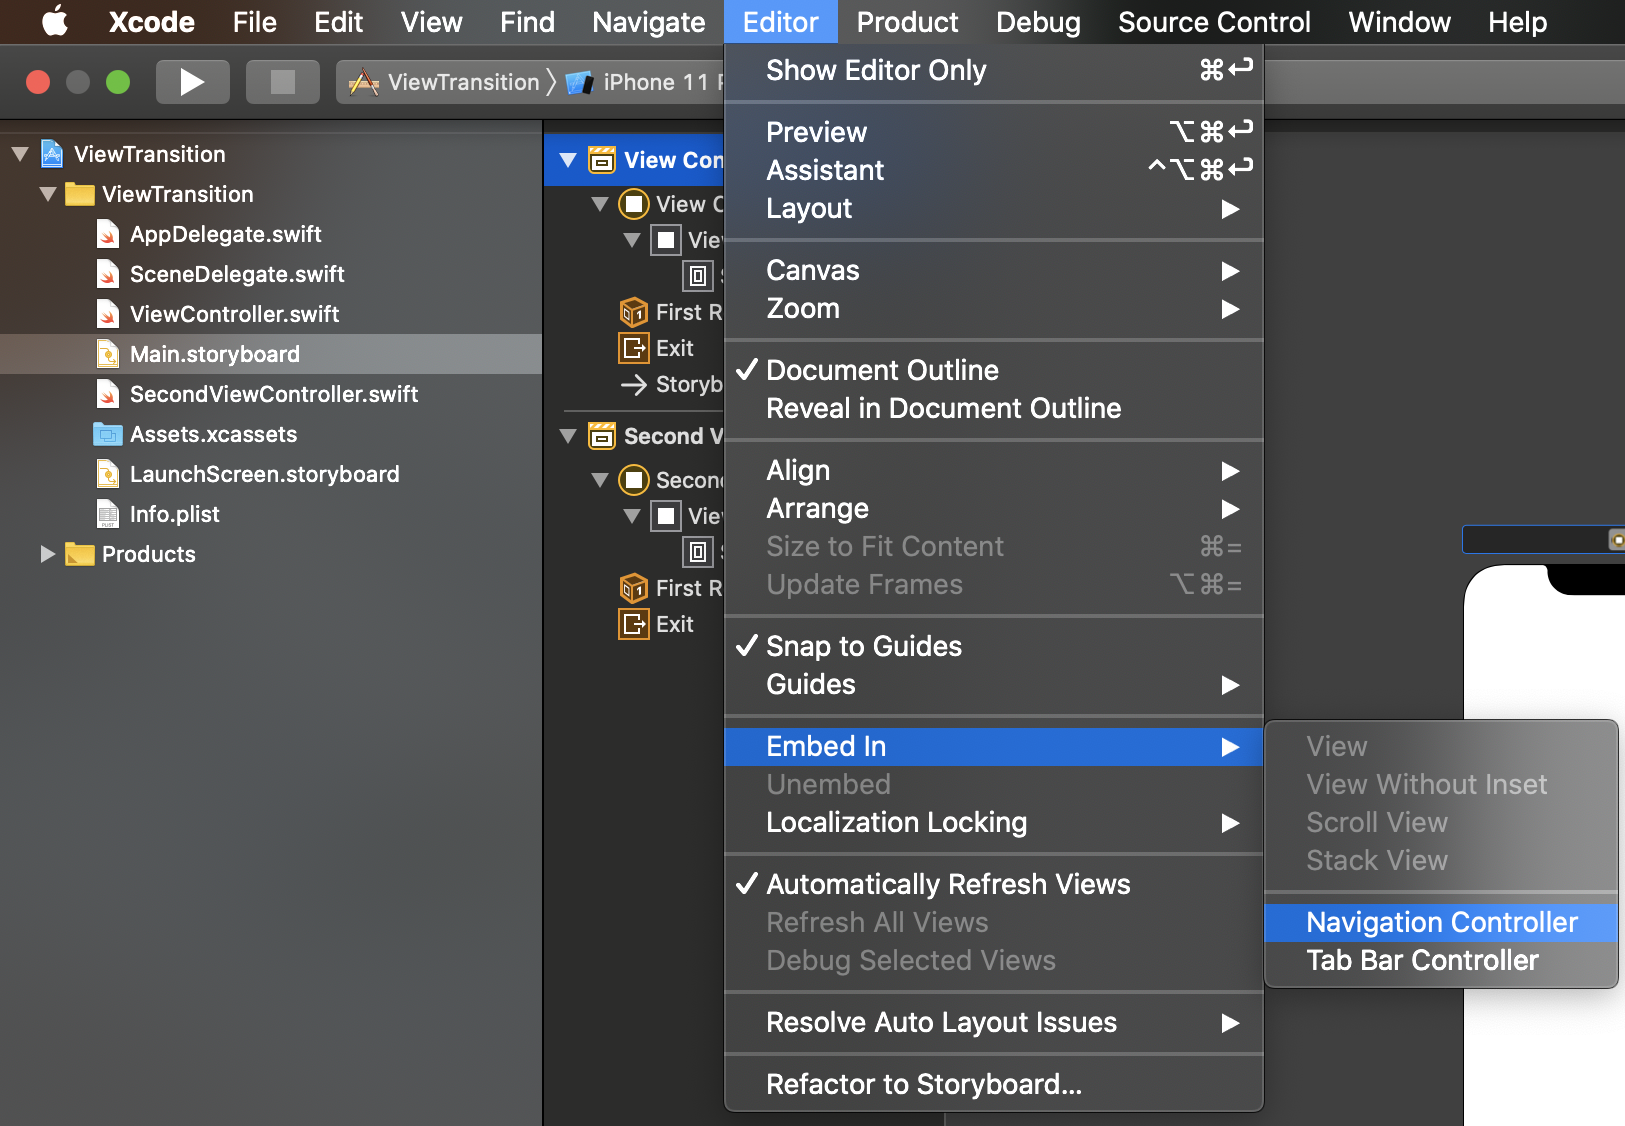1625x1126 pixels.
Task: Click the Products folder icon
Action: pyautogui.click(x=80, y=554)
